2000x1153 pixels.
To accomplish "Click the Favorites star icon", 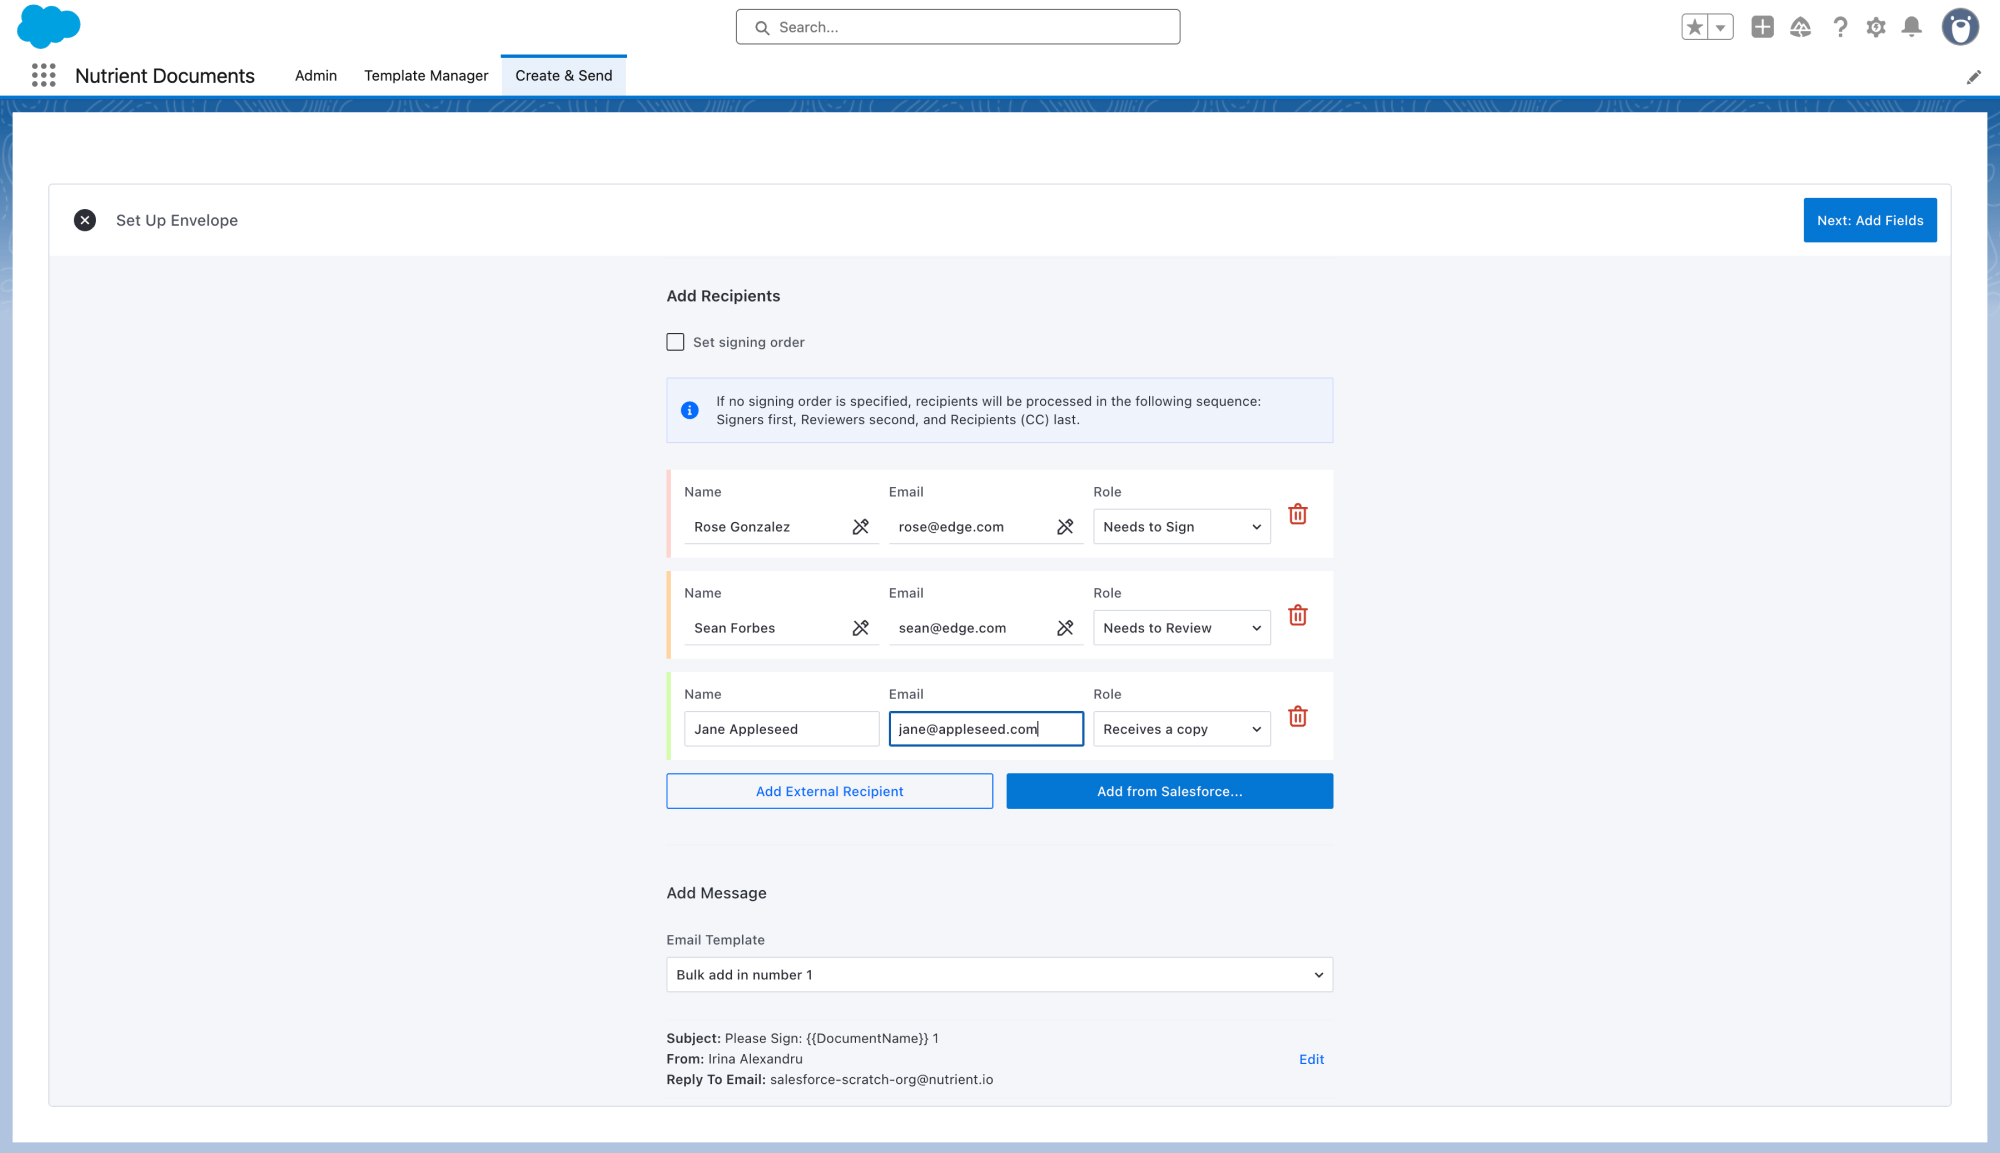I will click(1694, 27).
